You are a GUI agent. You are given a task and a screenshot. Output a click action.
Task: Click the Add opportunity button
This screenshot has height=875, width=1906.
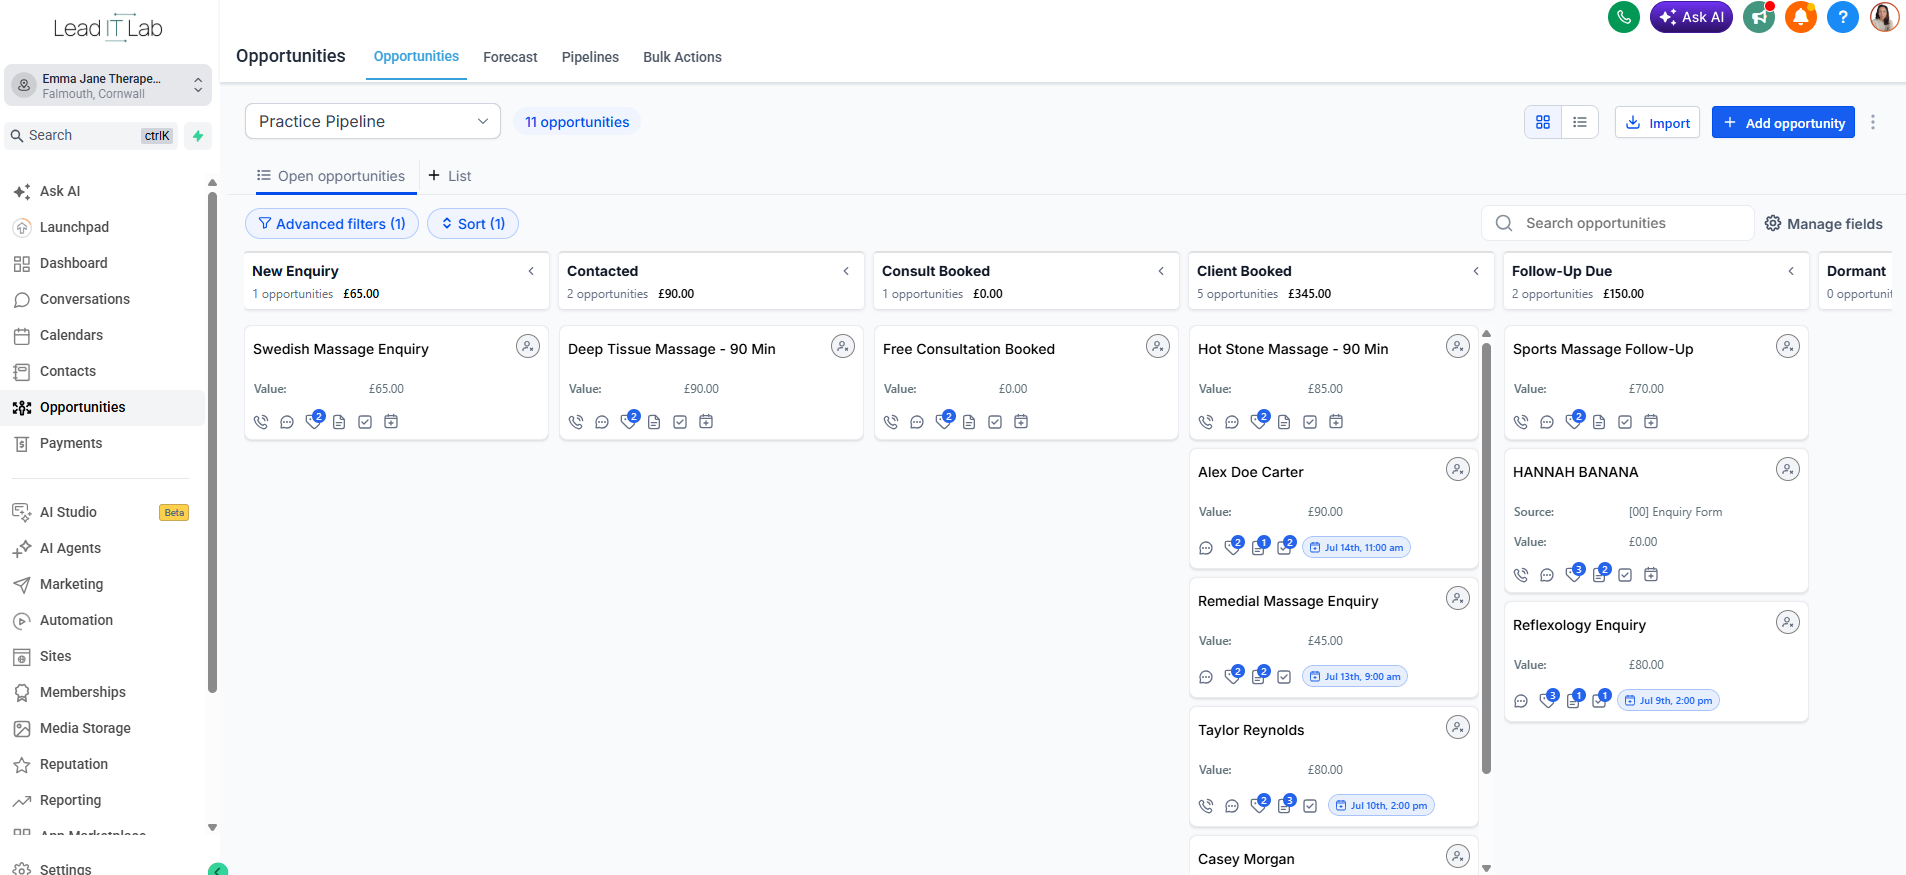click(x=1783, y=122)
